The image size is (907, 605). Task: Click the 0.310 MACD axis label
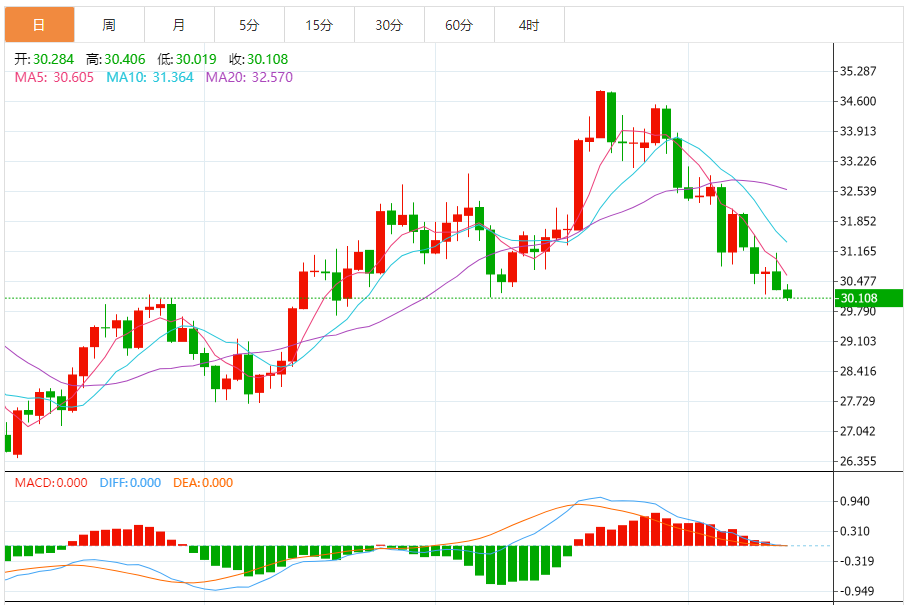point(855,532)
